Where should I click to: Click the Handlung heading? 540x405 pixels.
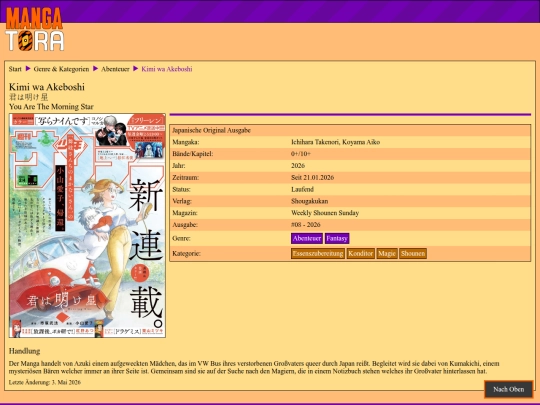(24, 351)
